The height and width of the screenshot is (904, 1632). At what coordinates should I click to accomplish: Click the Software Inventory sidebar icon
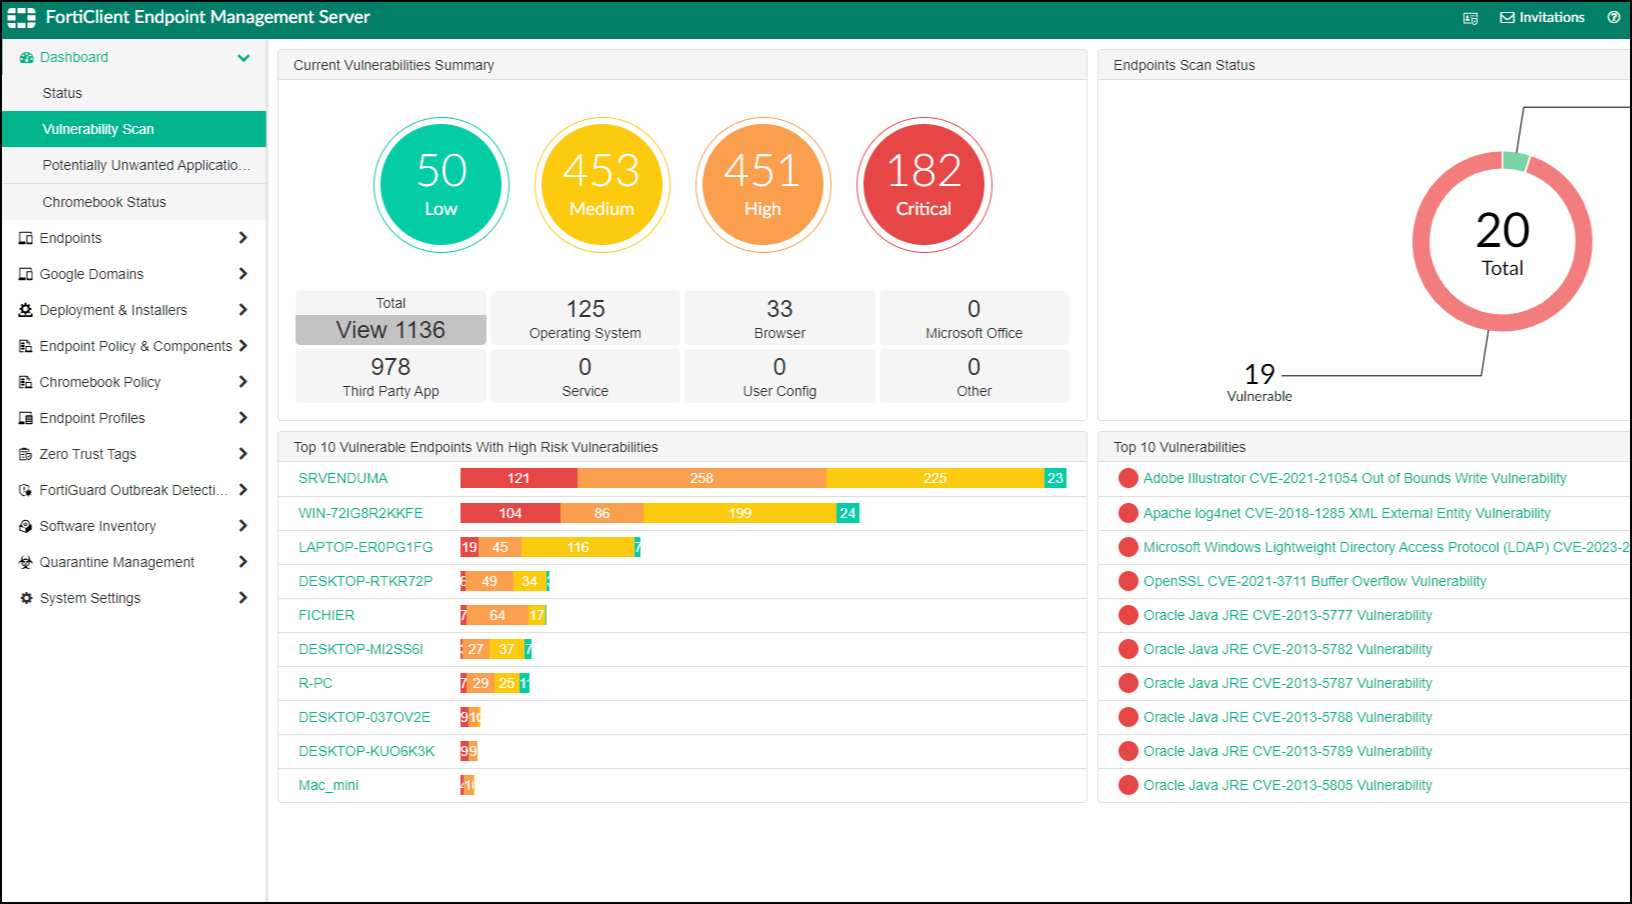pyautogui.click(x=26, y=526)
